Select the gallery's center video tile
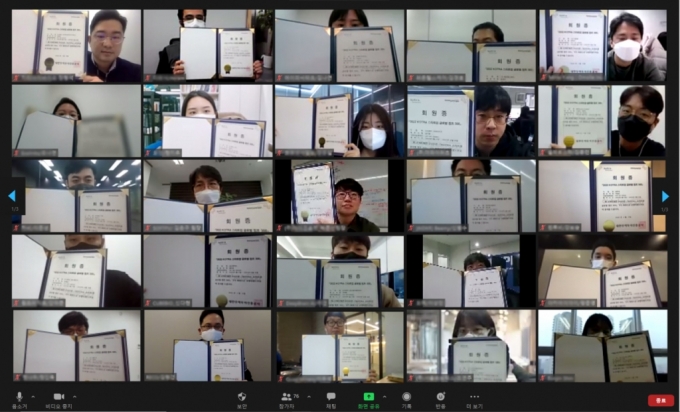 click(340, 196)
